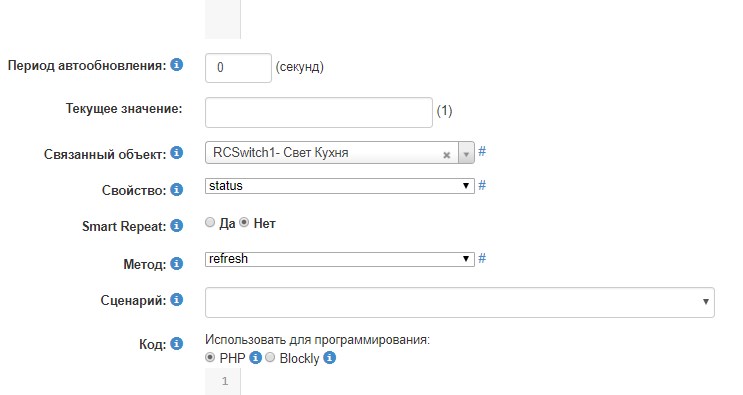
Task: Expand the empty Сценарий dropdown
Action: click(460, 302)
